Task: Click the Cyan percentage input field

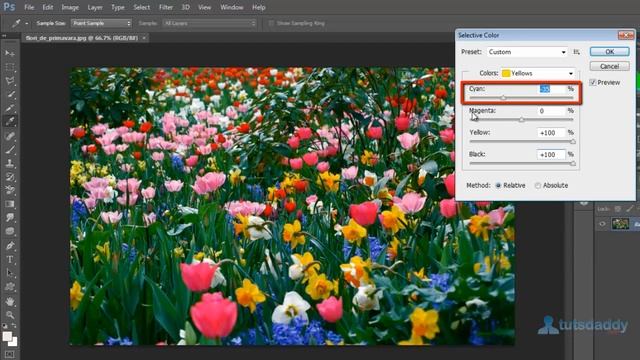Action: point(551,89)
